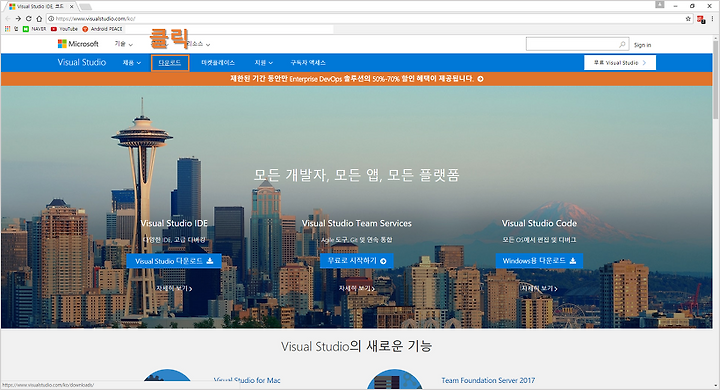Open Chrome's three-dot menu
Screen dimensions: 720x390
pos(713,19)
